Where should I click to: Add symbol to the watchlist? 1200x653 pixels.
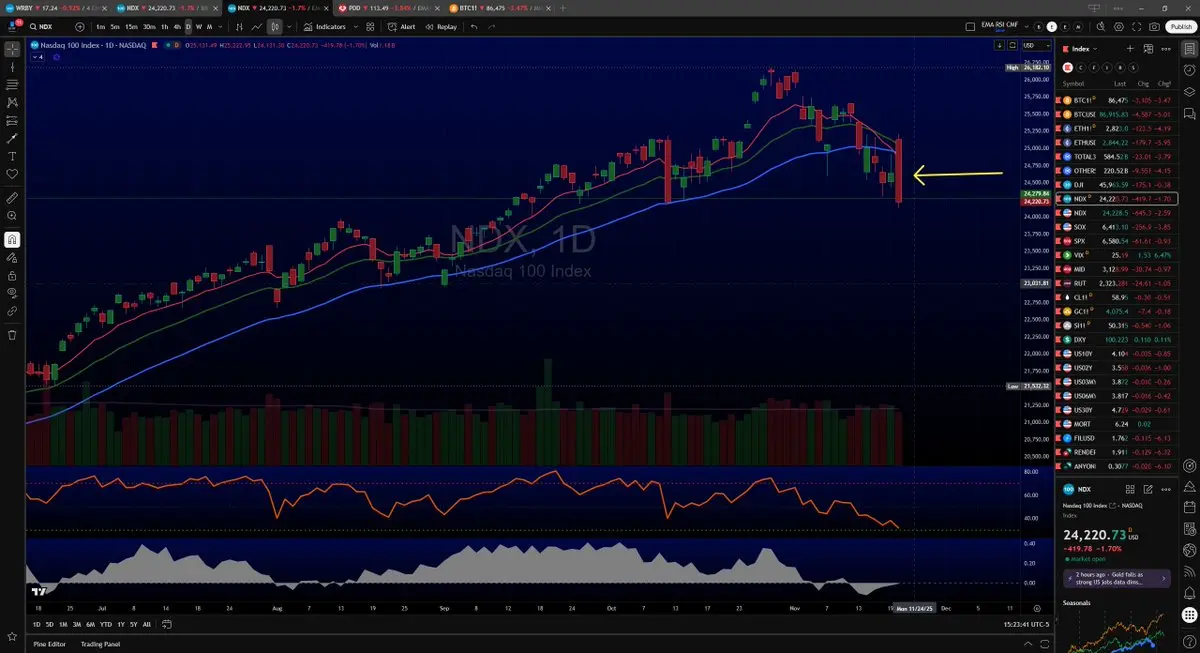click(1130, 48)
